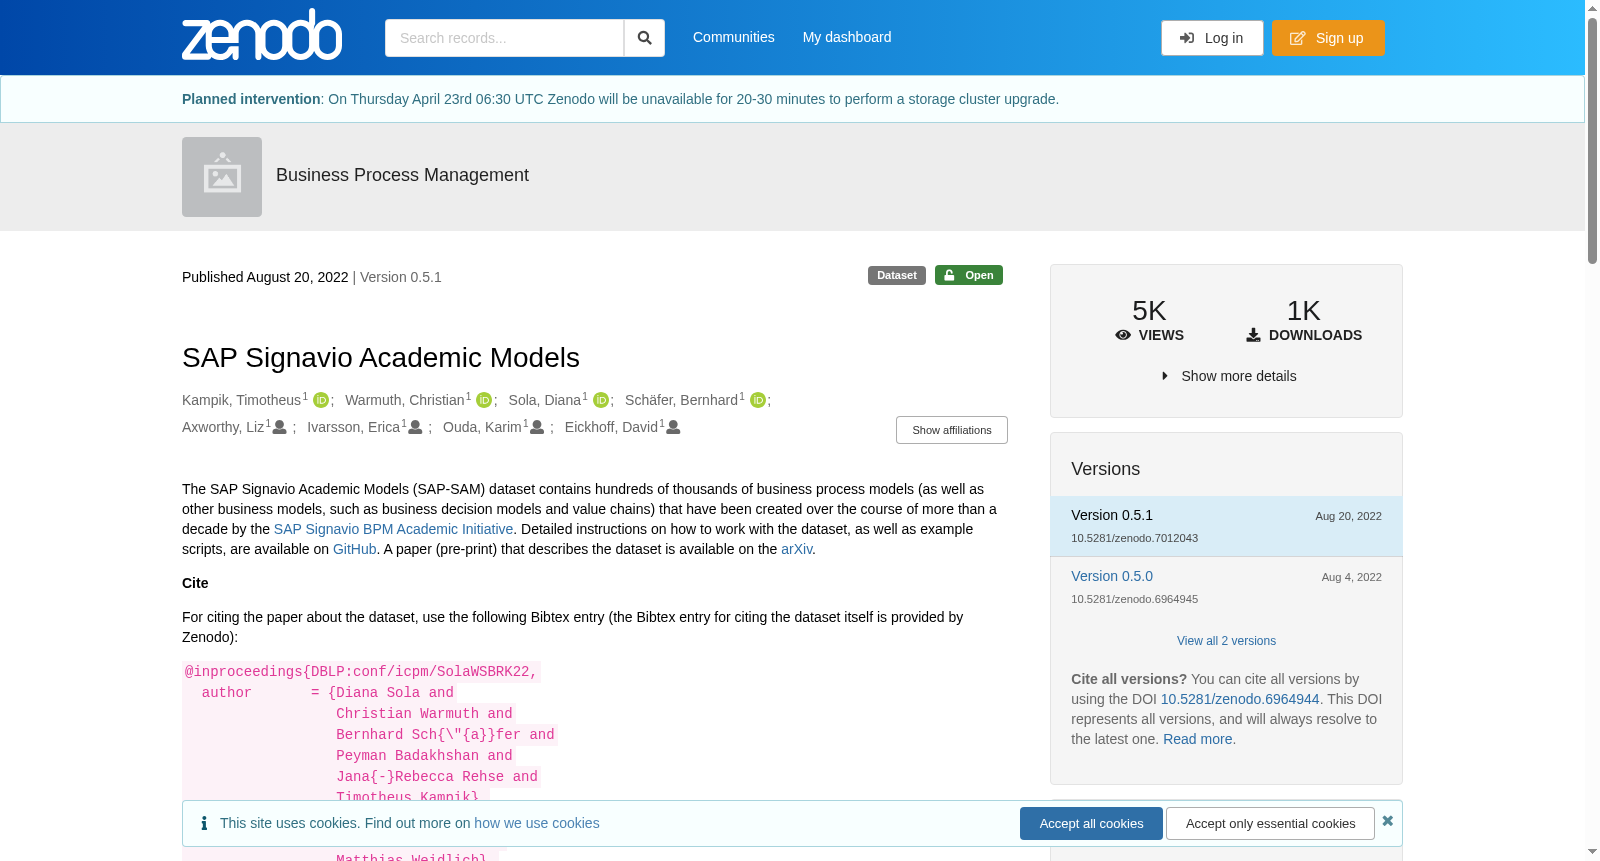Click the SAP Signavio Academic Models title
The width and height of the screenshot is (1600, 861).
tap(381, 358)
